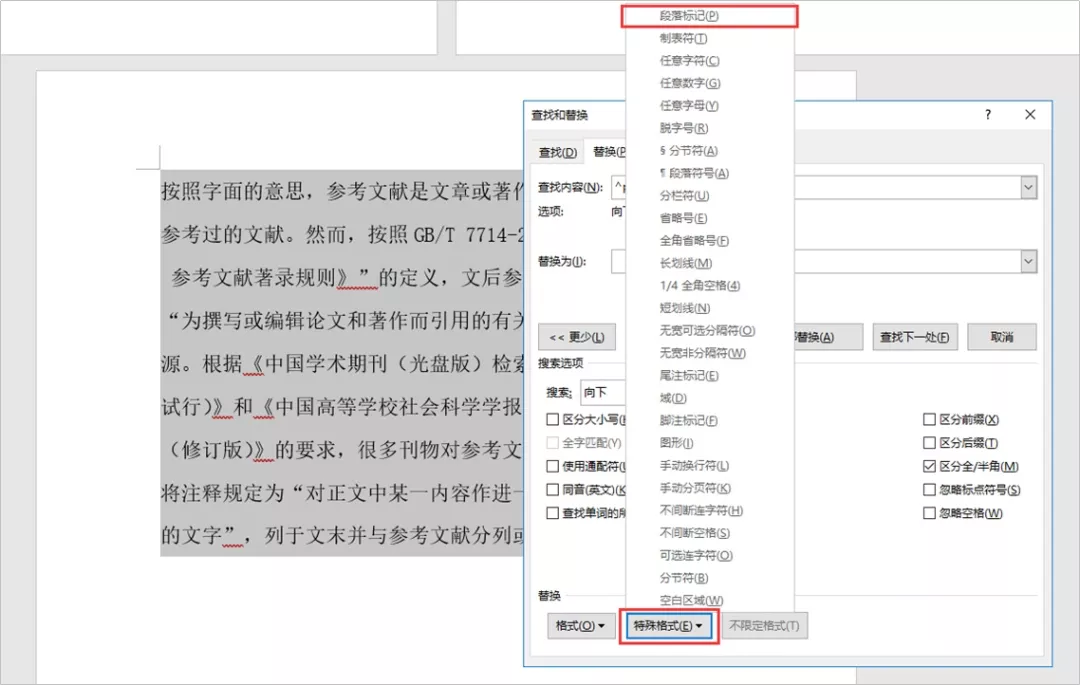
Task: Enable the 忽略空格 checkbox
Action: point(928,512)
